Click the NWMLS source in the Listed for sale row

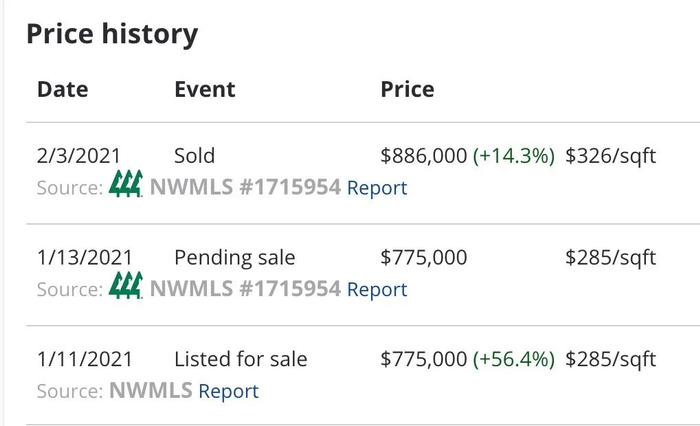pos(150,392)
